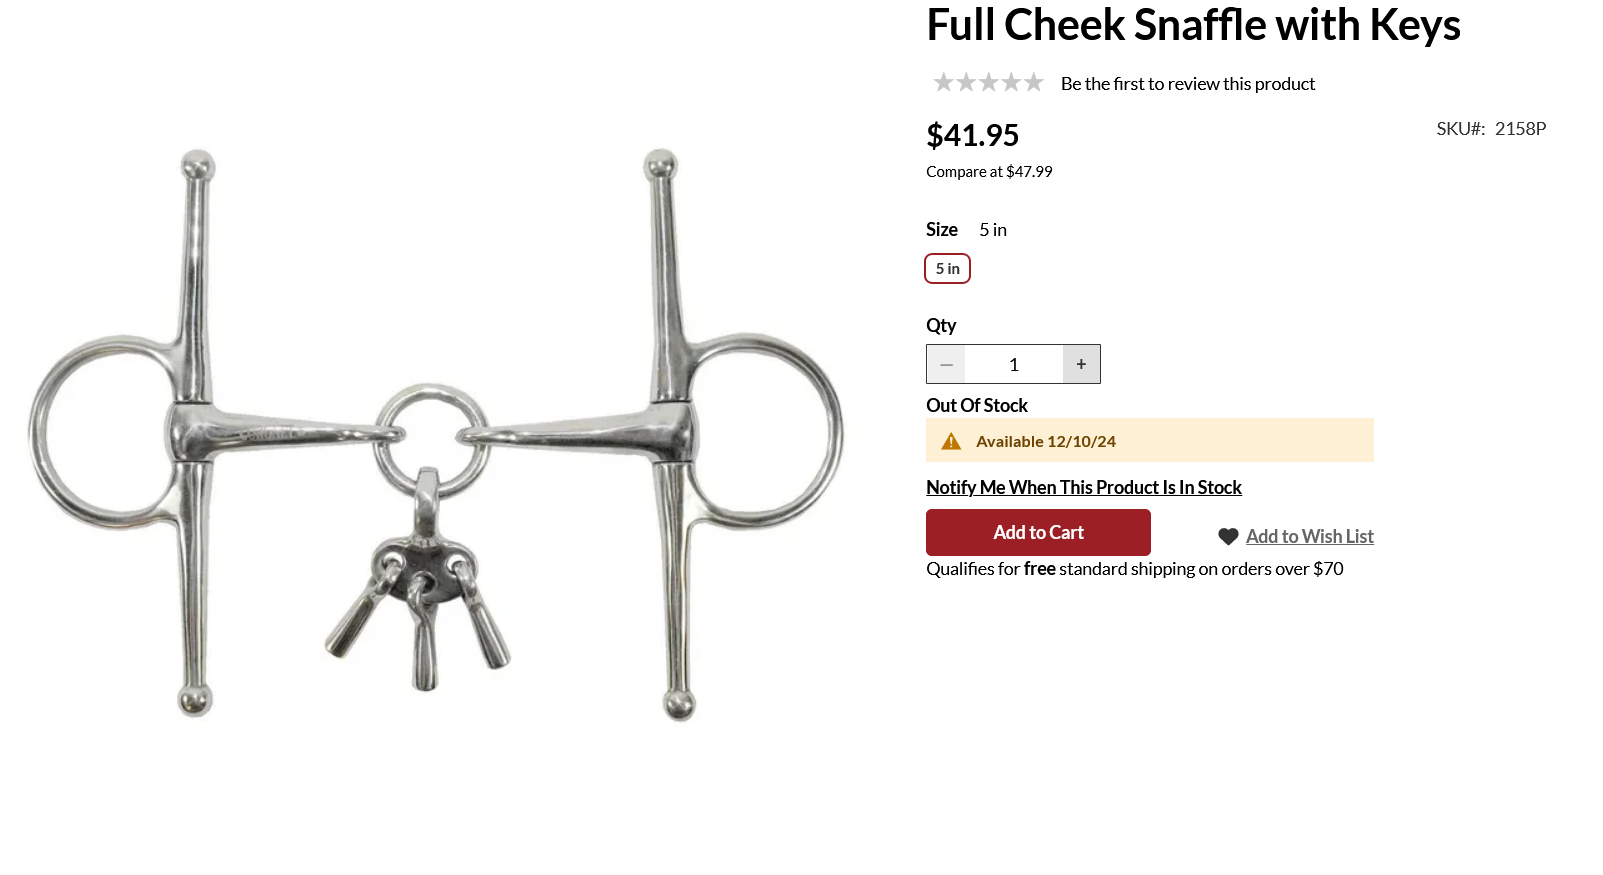Open the full cheek snaffle product image
Viewport: 1603px width, 875px height.
tap(436, 434)
